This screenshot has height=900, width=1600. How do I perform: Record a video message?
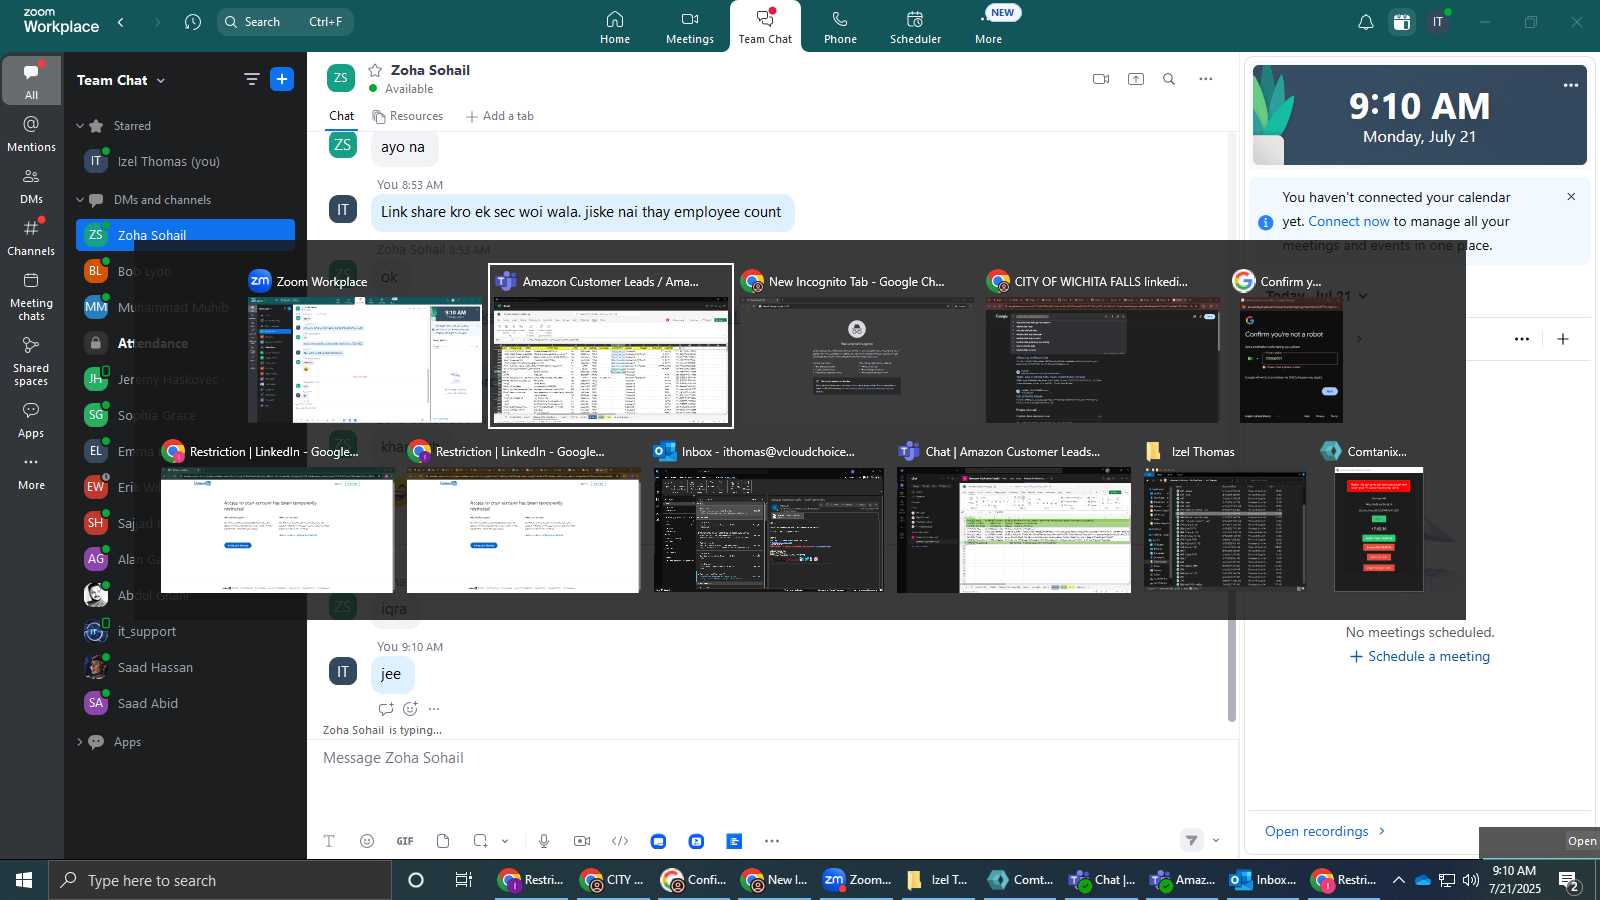point(582,841)
